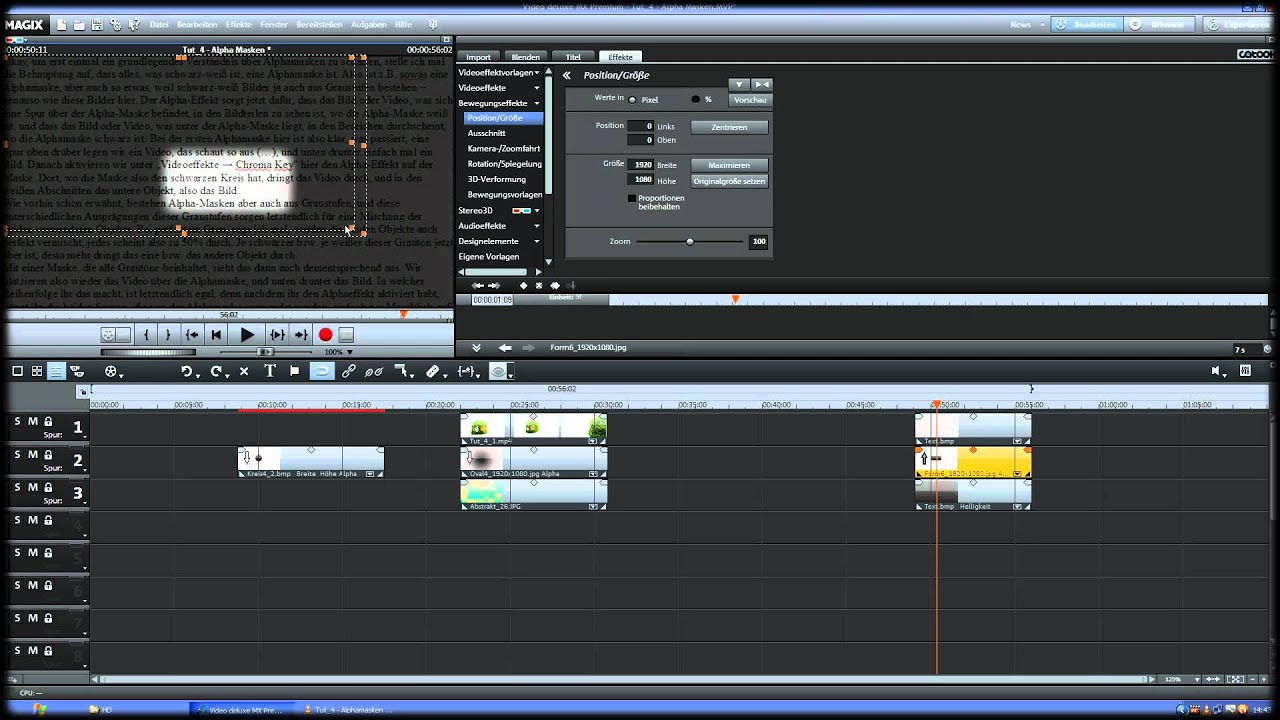Image resolution: width=1280 pixels, height=720 pixels.
Task: Open the multicam mode icon
Action: point(76,371)
